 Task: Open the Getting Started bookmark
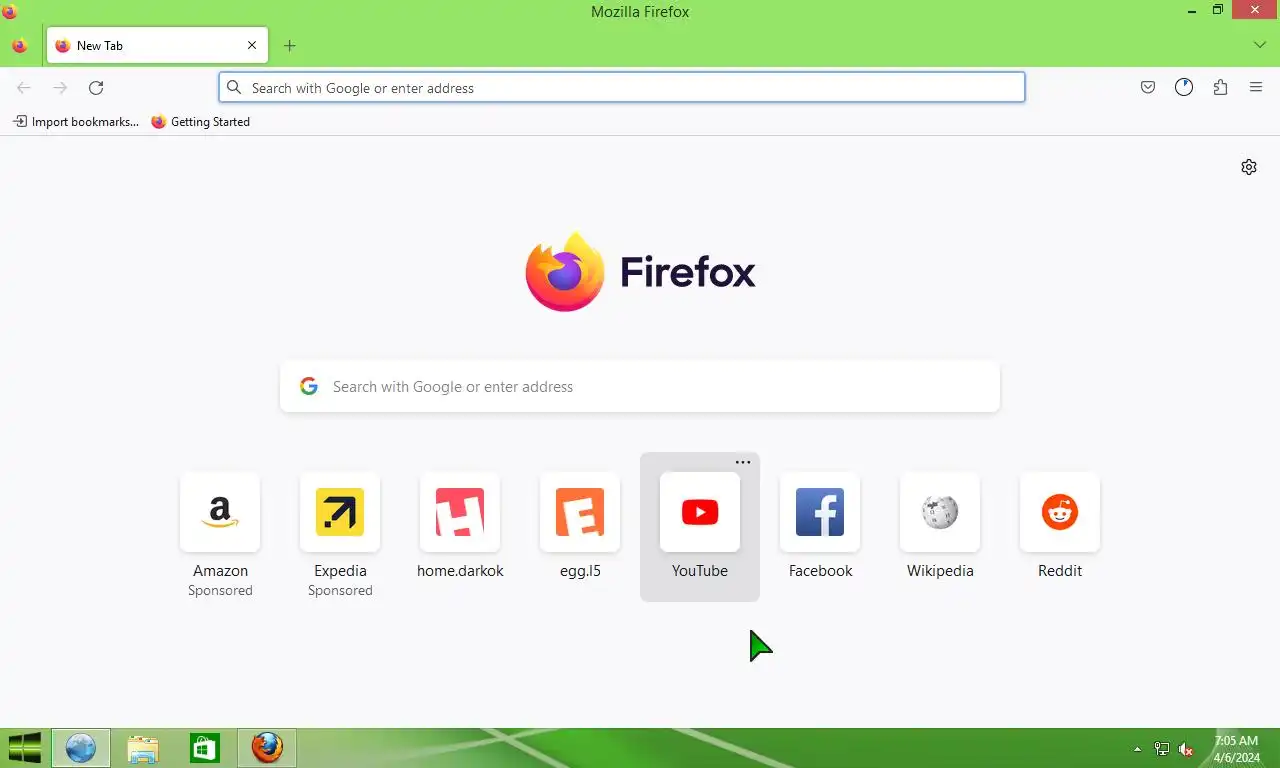click(201, 122)
